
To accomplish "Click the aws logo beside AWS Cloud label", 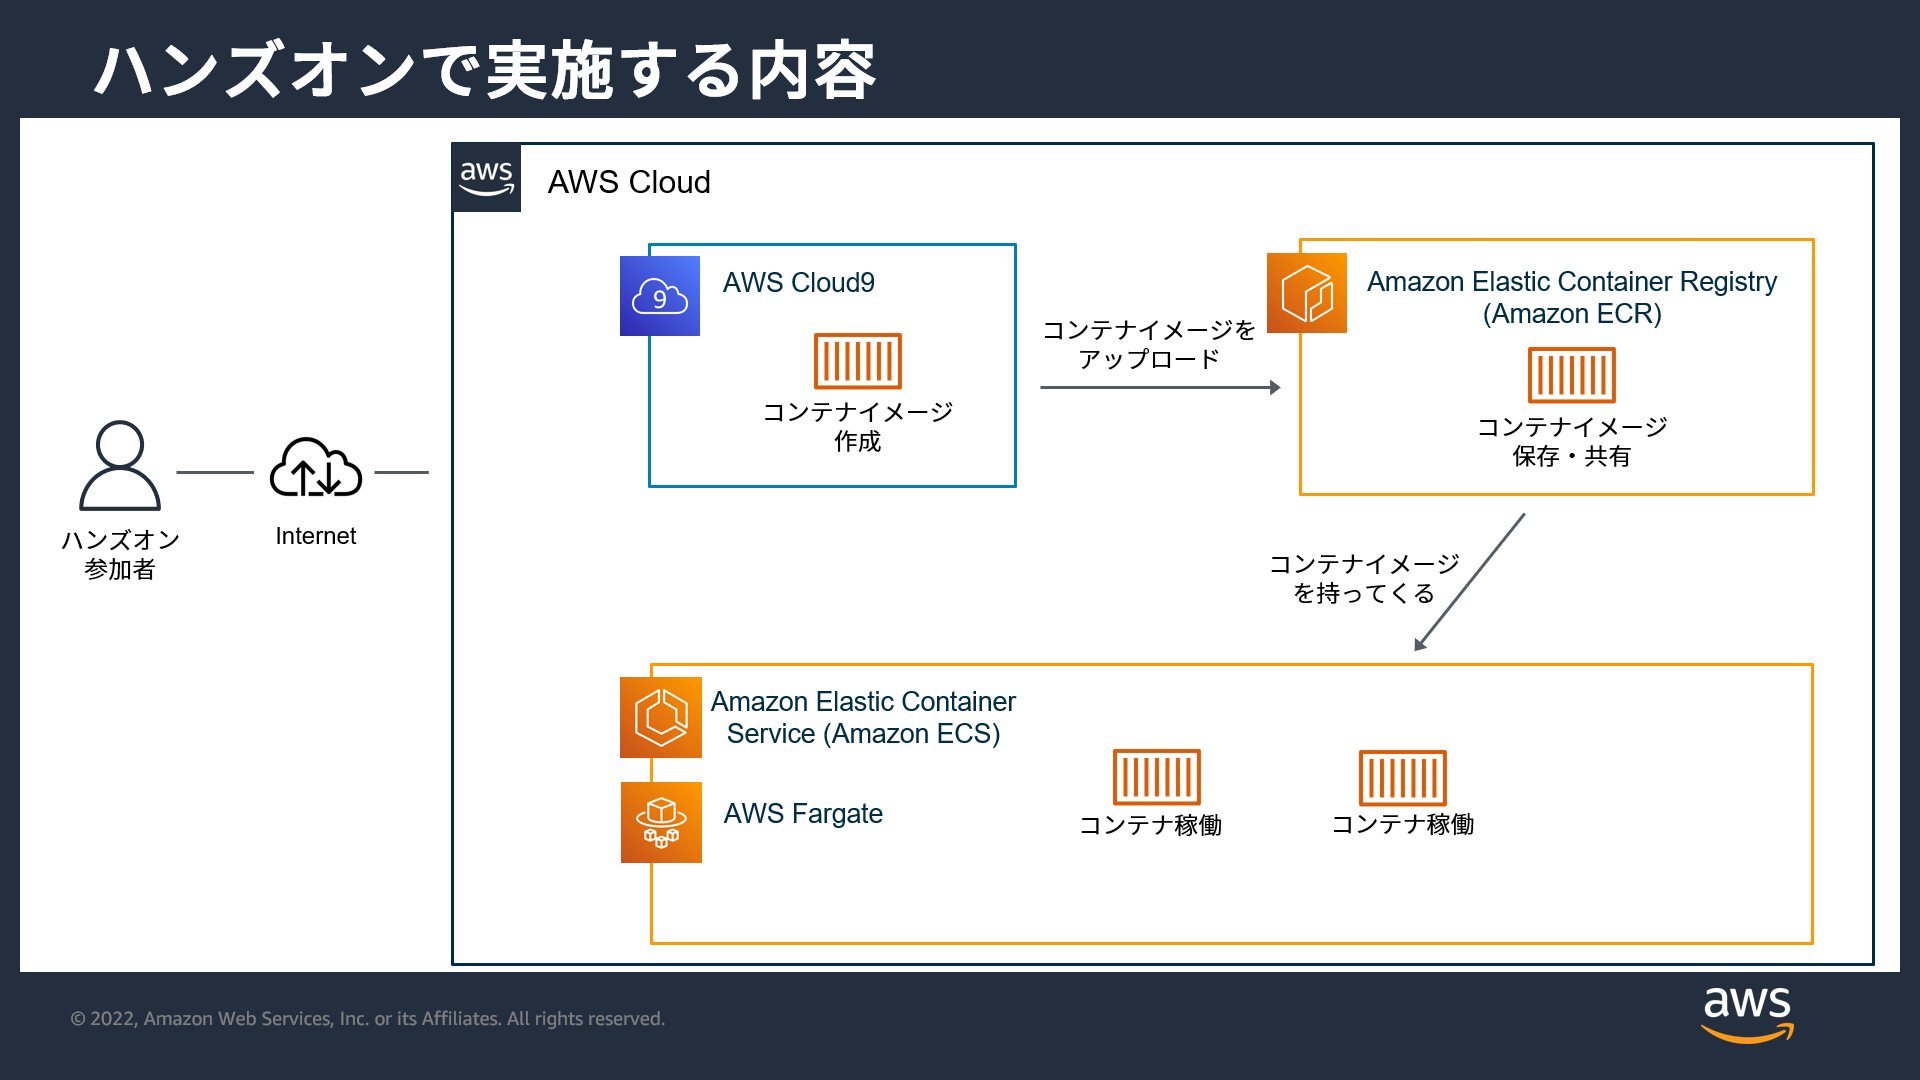I will point(486,178).
